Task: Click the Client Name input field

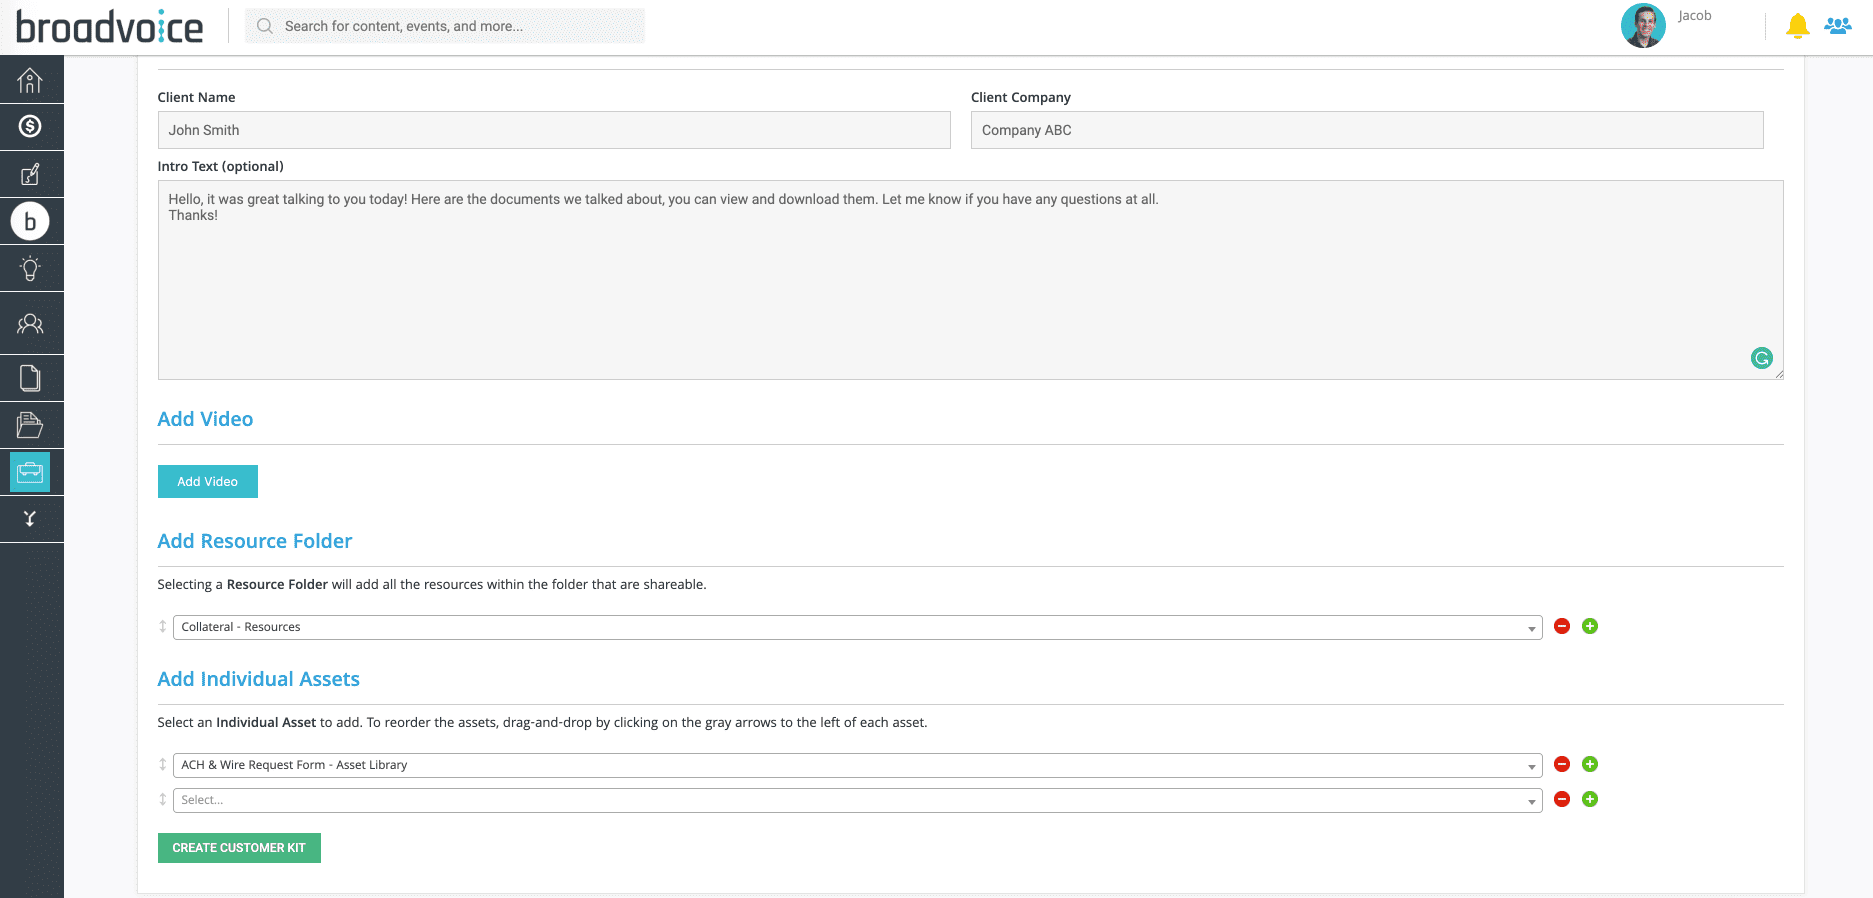Action: pyautogui.click(x=553, y=130)
